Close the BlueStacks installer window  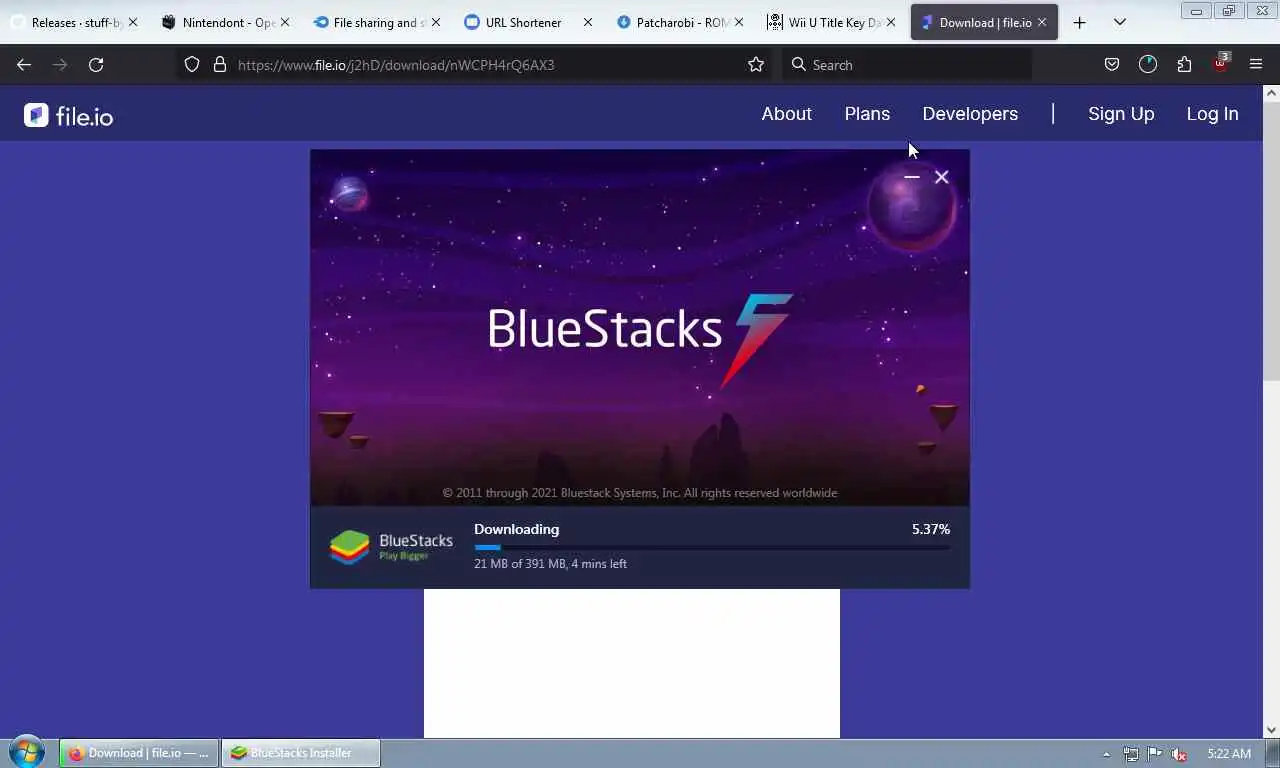(x=941, y=177)
